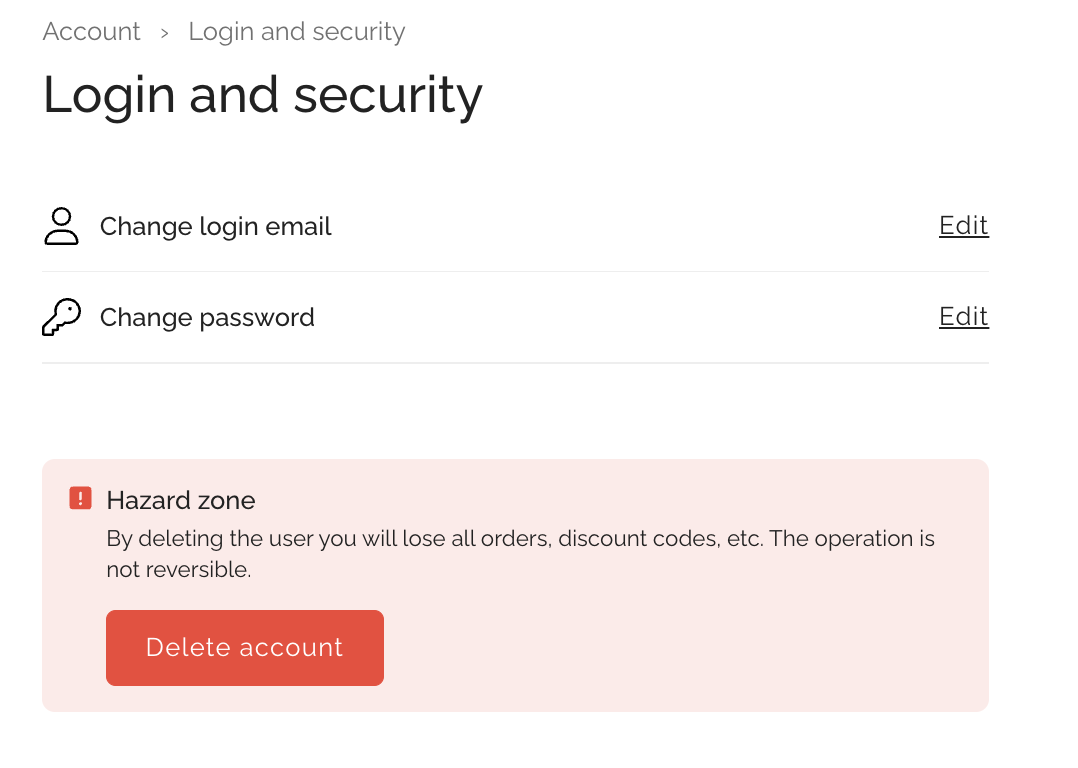Click divider line below Change password
Image resolution: width=1078 pixels, height=768 pixels.
coord(515,362)
